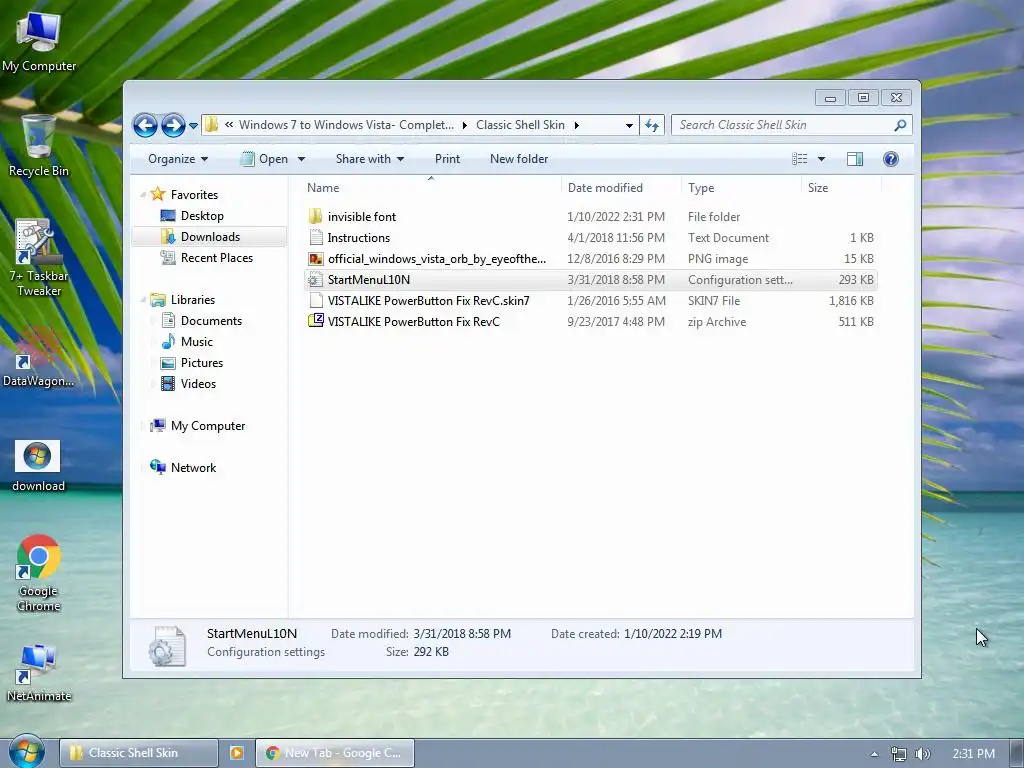Toggle the preview pane icon
This screenshot has height=768, width=1024.
pyautogui.click(x=855, y=159)
